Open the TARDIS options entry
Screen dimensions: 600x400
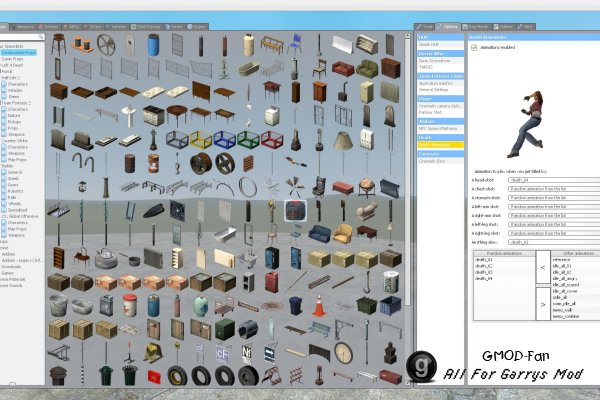(440, 67)
